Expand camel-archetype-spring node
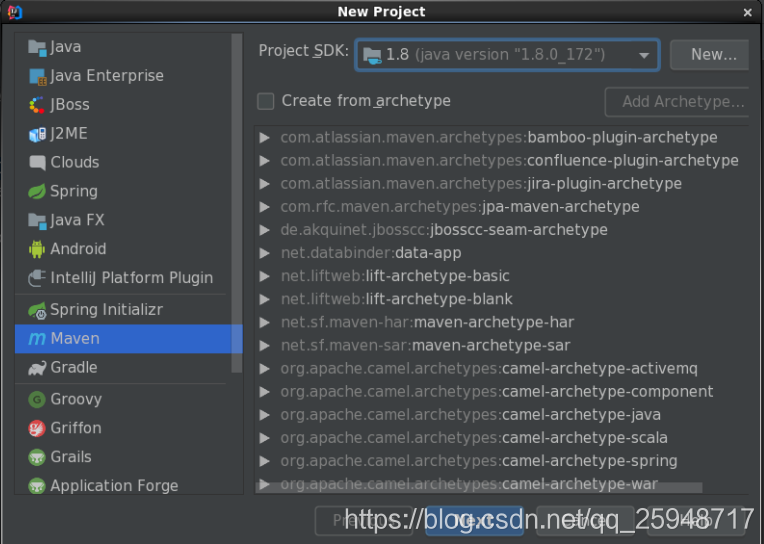 pos(265,461)
